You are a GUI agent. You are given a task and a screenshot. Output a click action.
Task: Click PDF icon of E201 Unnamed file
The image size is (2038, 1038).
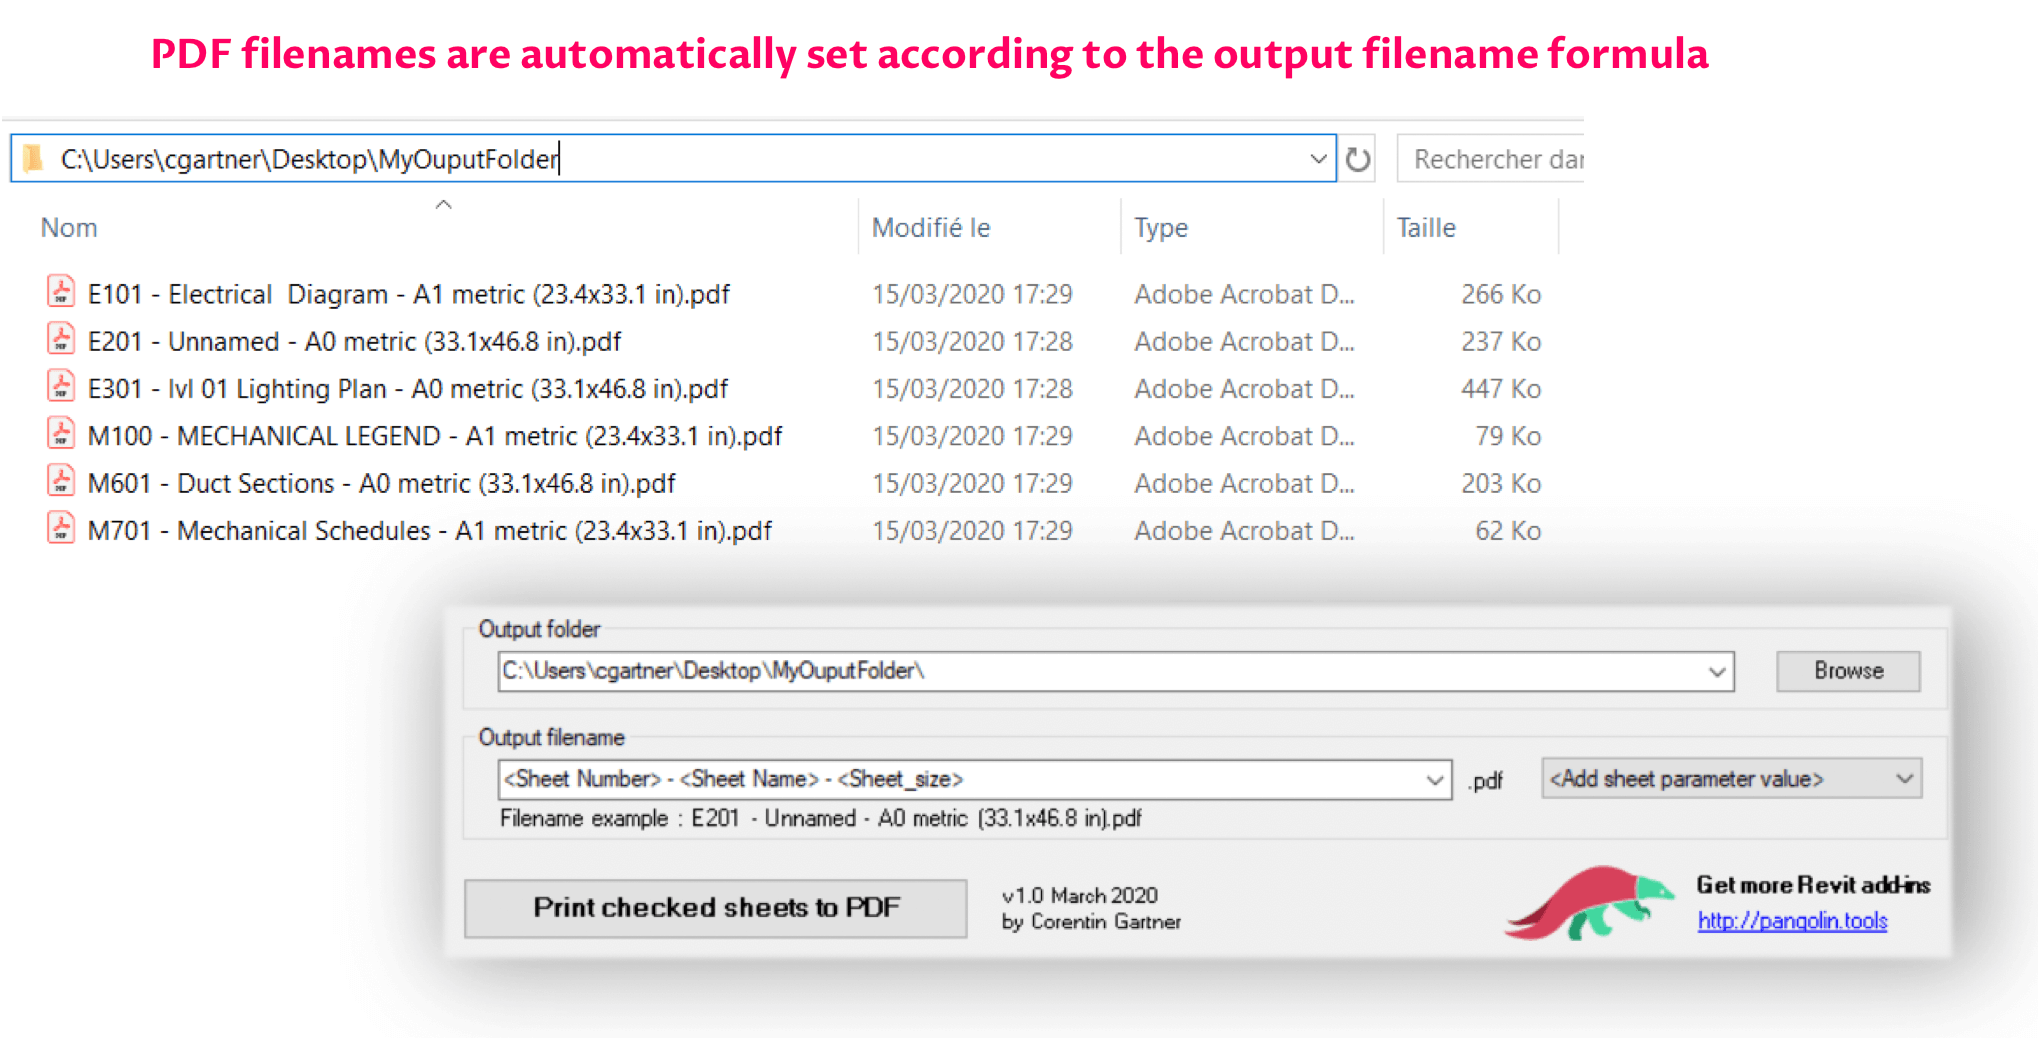click(x=61, y=340)
